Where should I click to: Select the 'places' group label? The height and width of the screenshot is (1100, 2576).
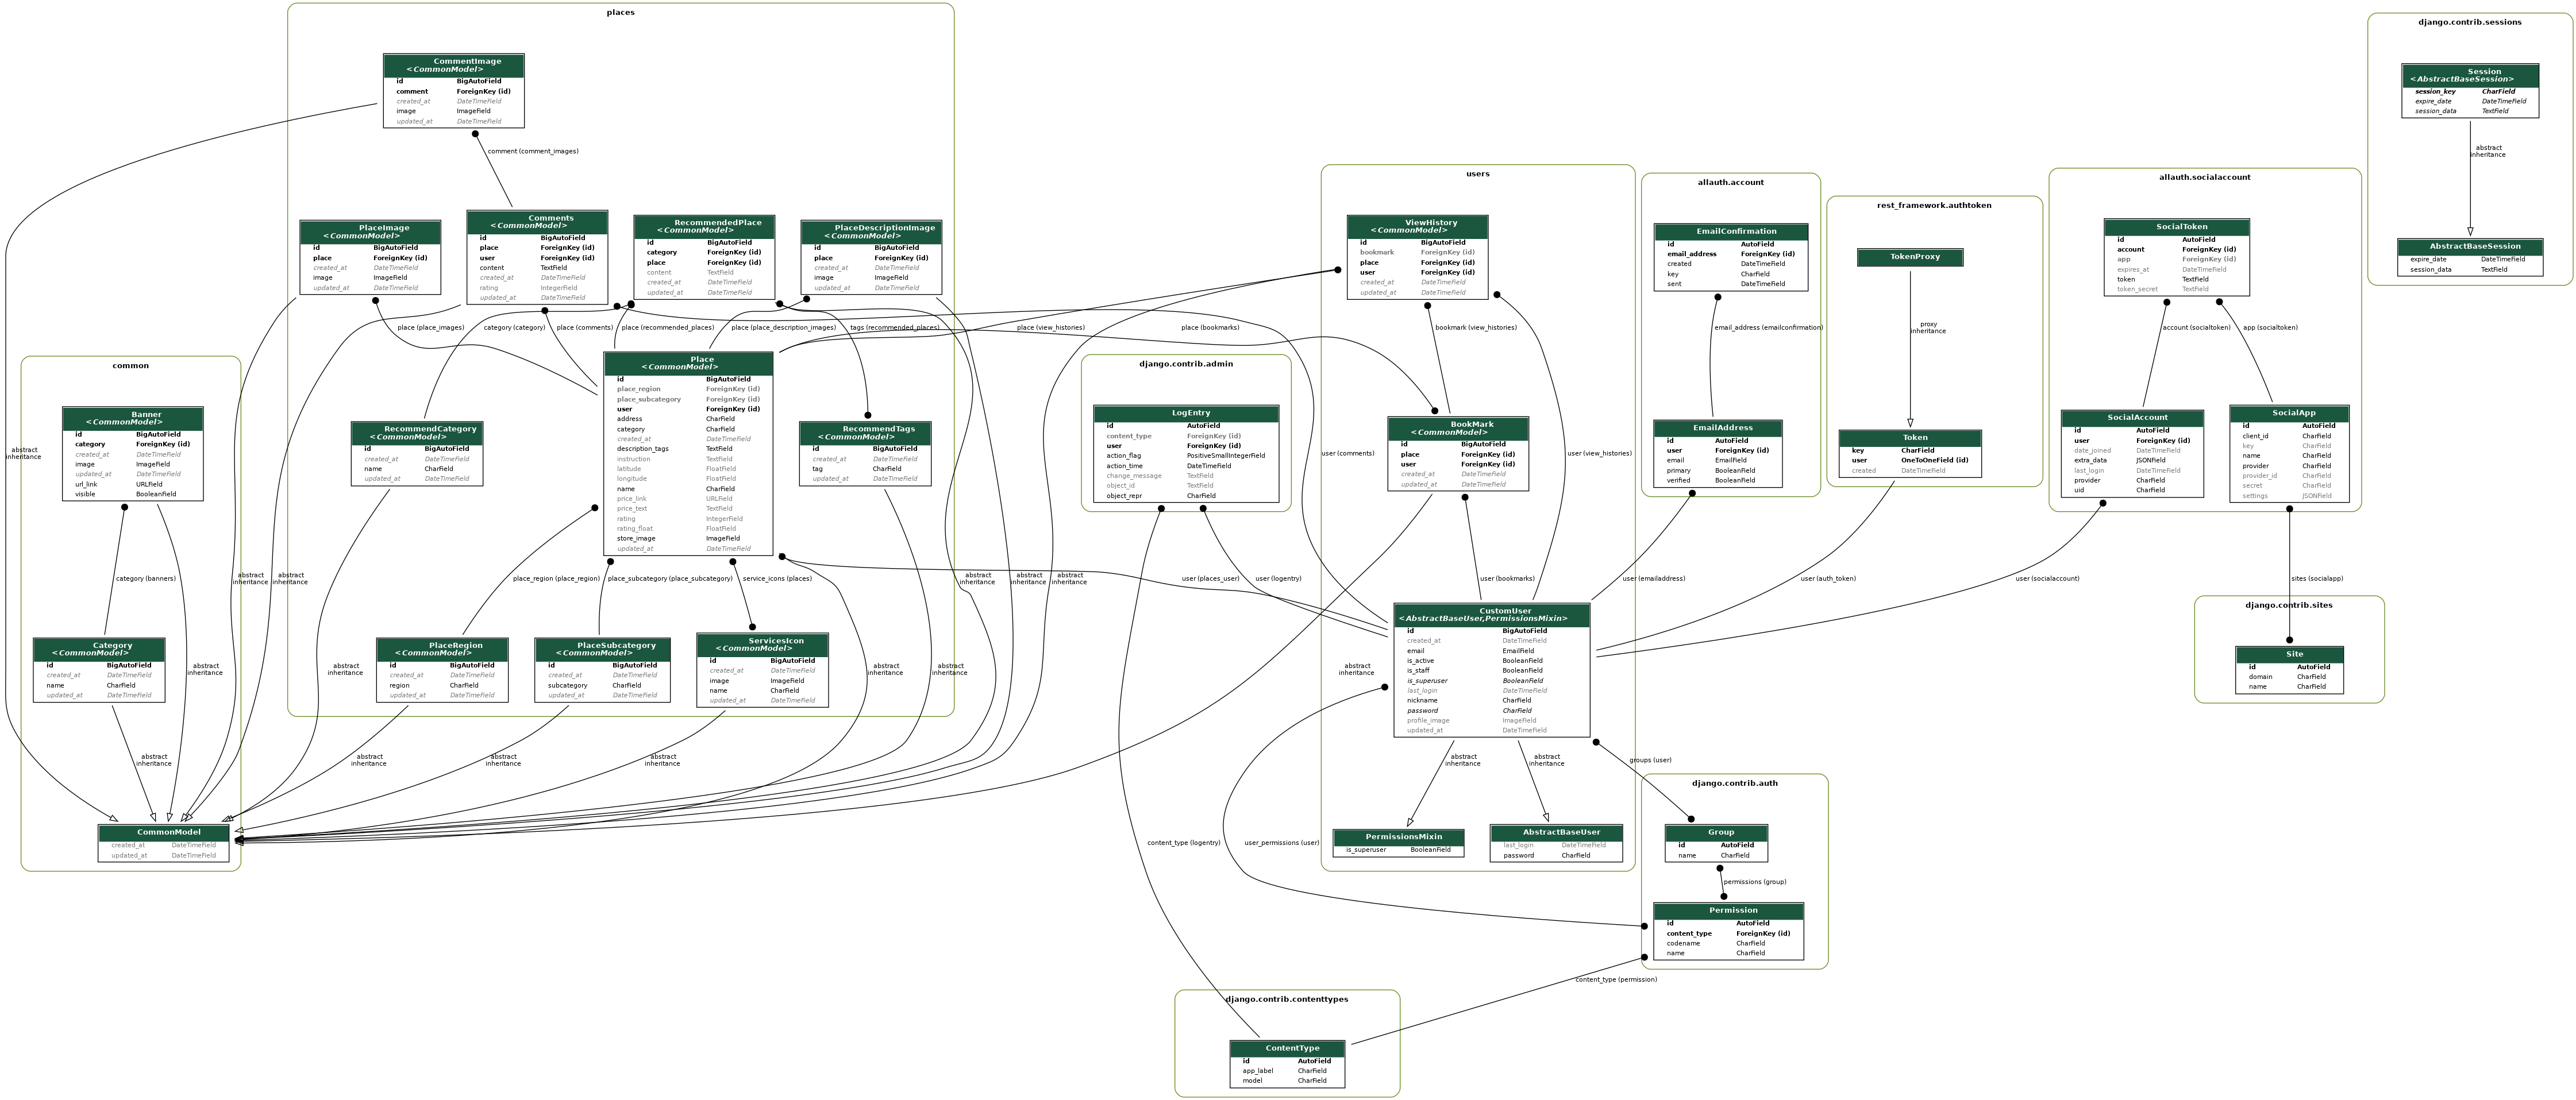click(x=620, y=13)
